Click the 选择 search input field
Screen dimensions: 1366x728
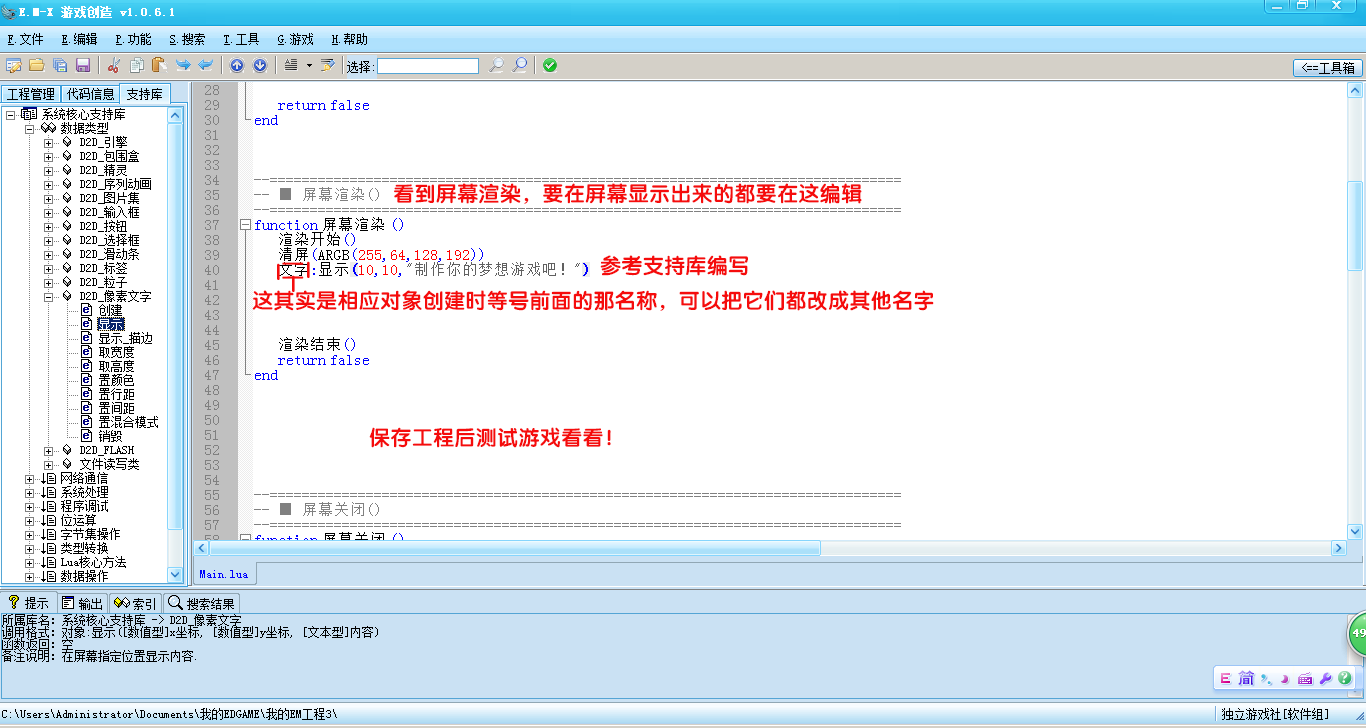(x=428, y=66)
